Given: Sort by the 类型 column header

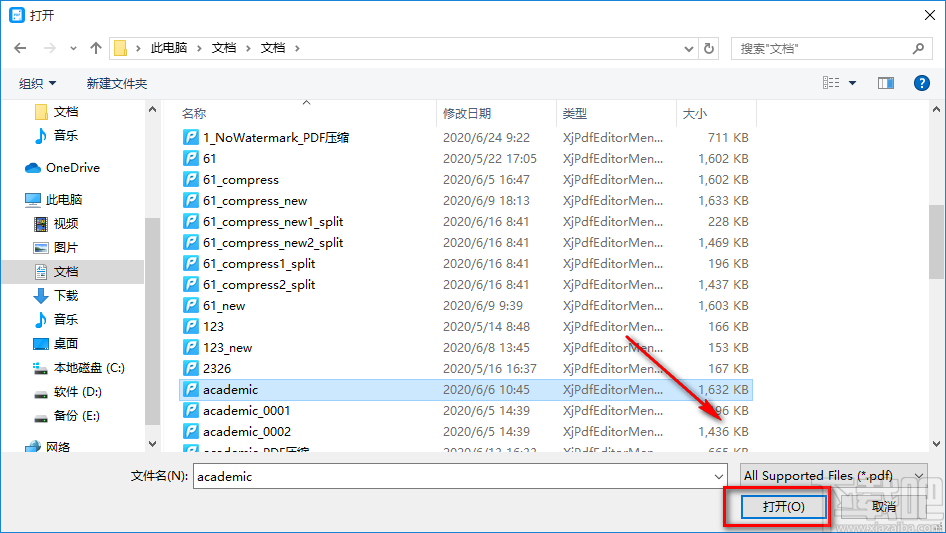Looking at the screenshot, I should click(574, 113).
